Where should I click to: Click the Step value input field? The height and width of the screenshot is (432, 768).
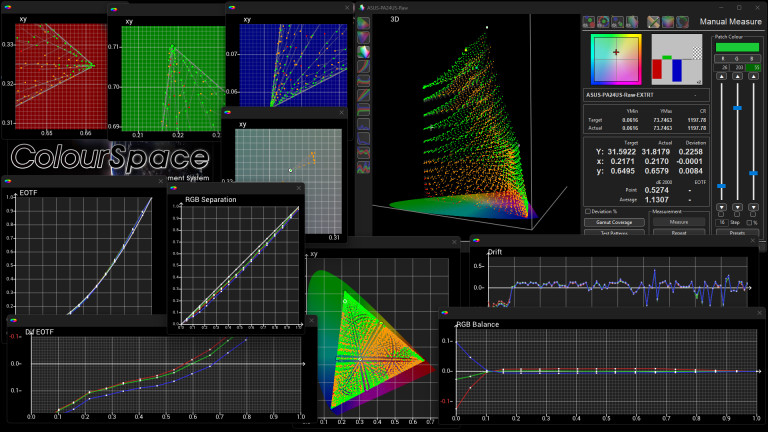pos(722,222)
